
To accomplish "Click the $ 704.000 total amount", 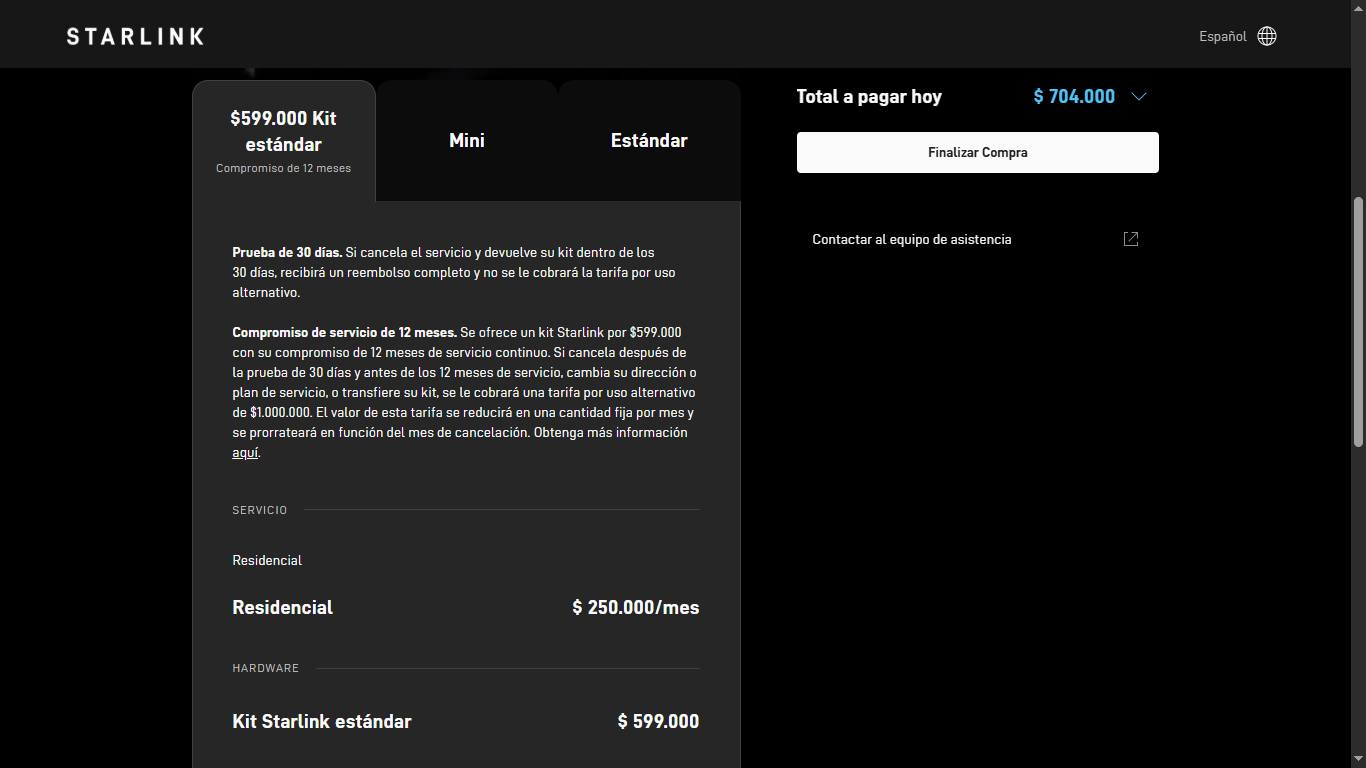I will click(1074, 96).
